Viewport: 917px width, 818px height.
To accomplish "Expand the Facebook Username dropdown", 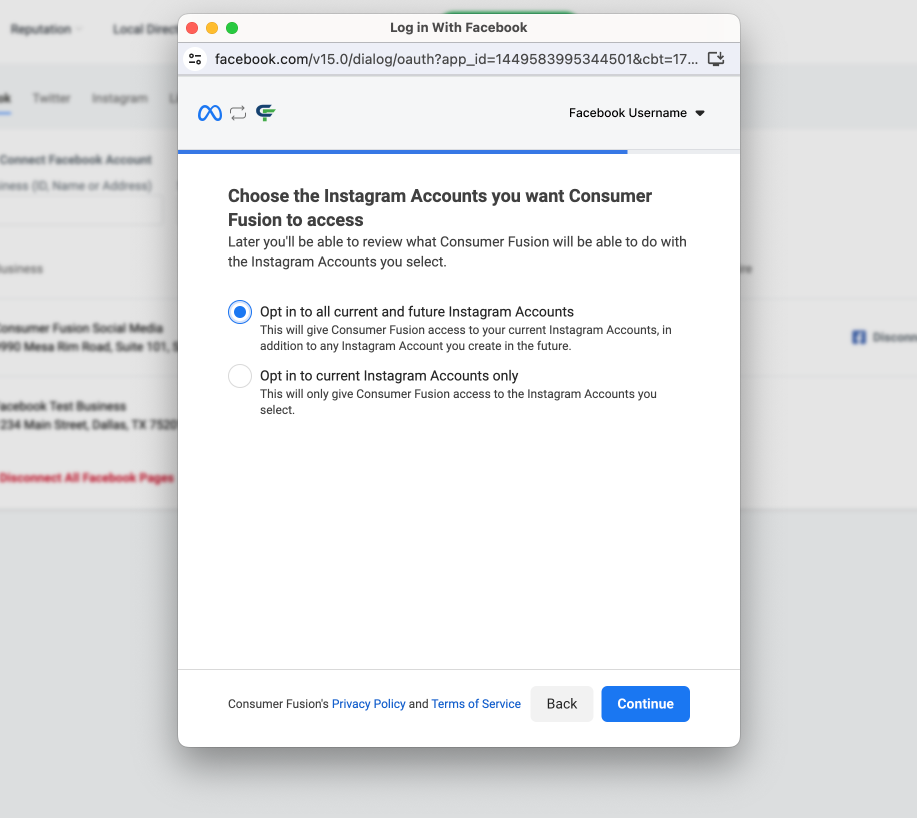I will (x=636, y=113).
